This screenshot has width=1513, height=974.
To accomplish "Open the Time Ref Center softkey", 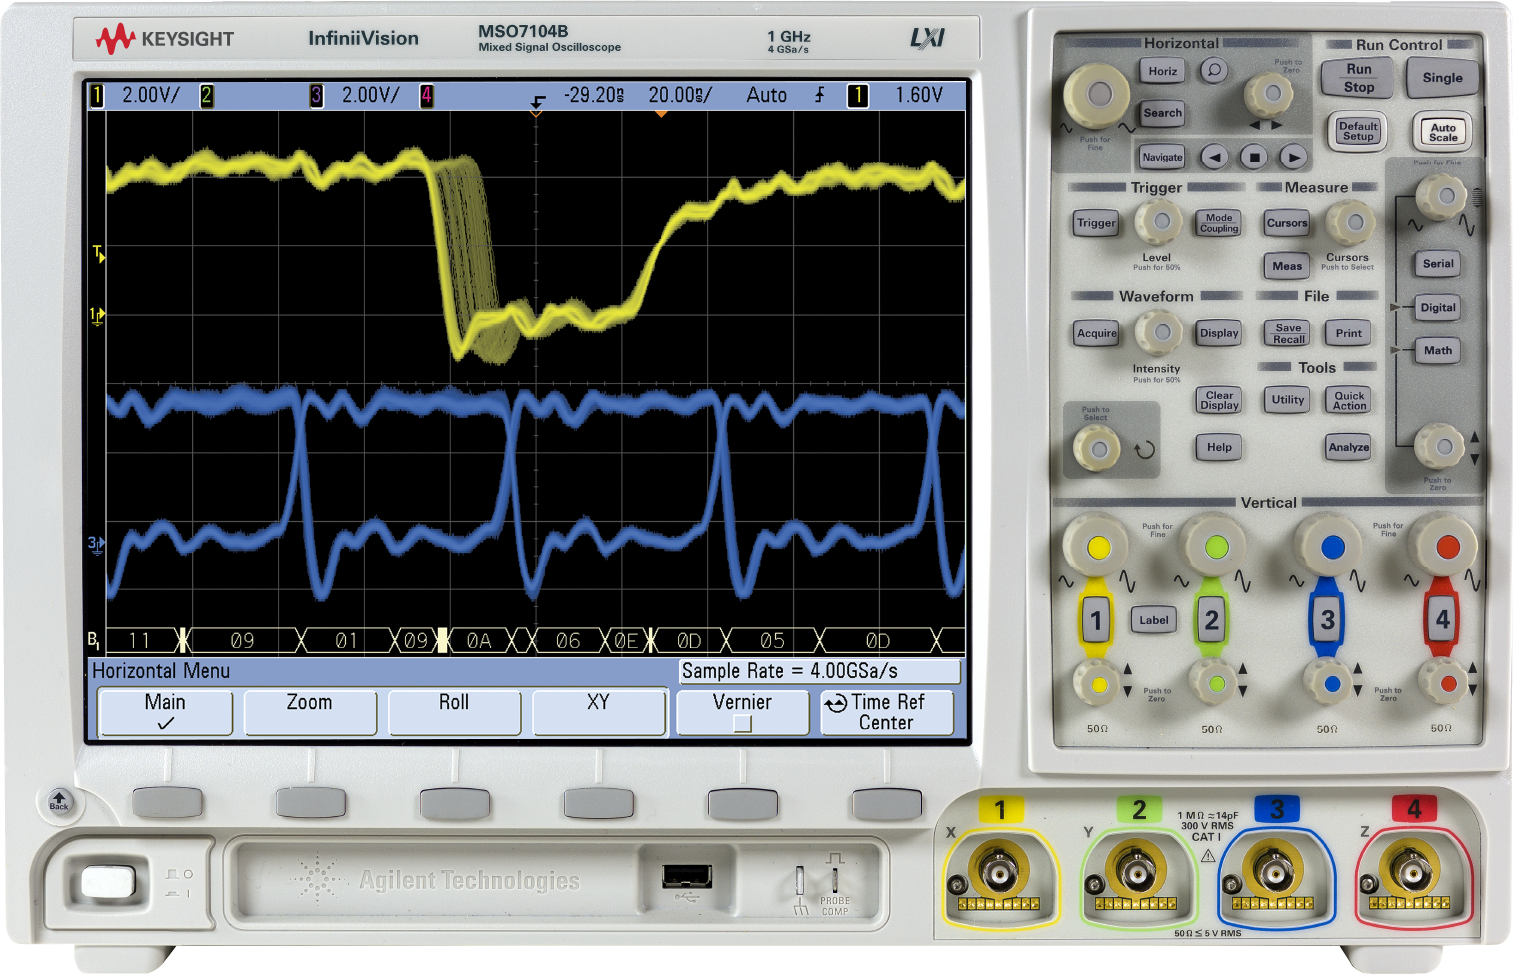I will point(886,712).
